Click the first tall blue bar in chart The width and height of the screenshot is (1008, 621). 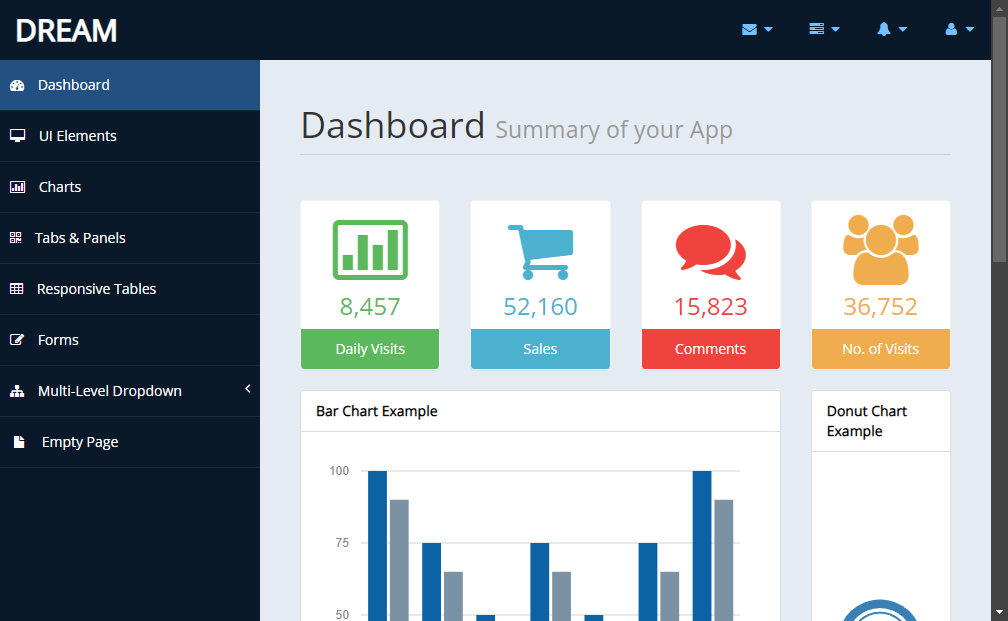pyautogui.click(x=377, y=546)
